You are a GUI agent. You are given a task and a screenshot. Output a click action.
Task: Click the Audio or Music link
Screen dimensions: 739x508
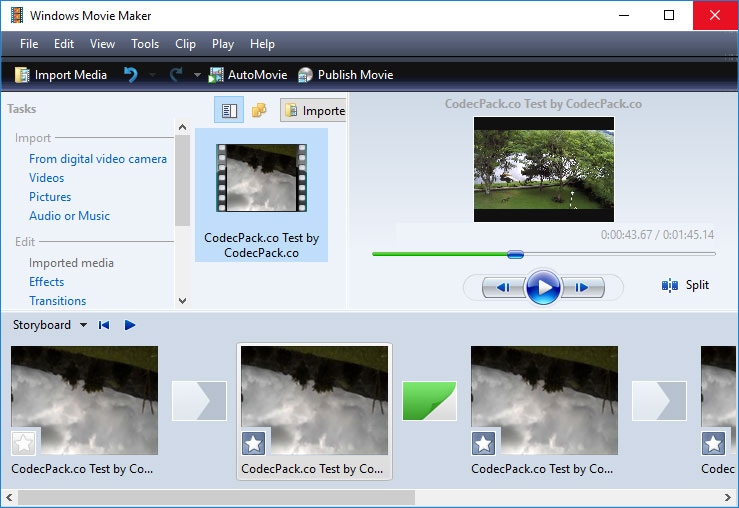[x=69, y=216]
